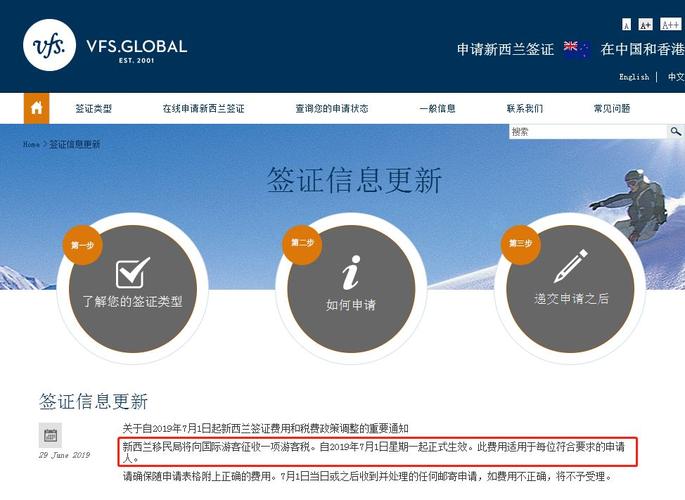Open the 一般信息 menu

tap(437, 108)
